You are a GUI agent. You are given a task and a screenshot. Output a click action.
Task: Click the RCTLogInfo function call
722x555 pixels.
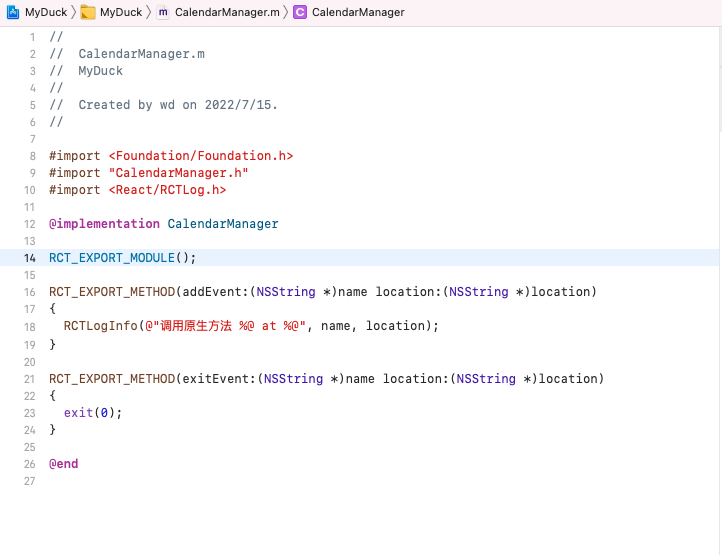click(x=101, y=326)
